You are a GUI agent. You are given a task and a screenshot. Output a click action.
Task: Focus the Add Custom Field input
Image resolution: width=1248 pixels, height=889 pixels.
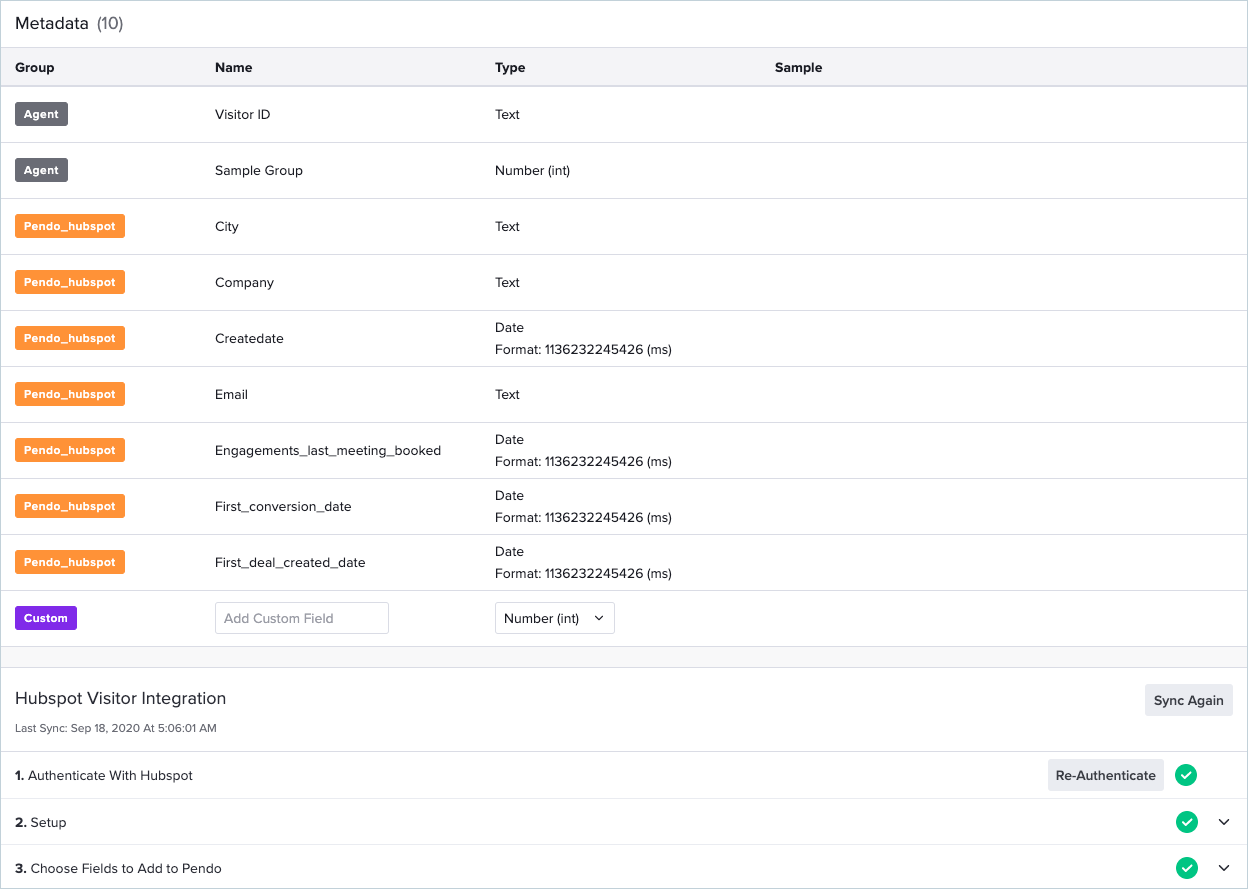pyautogui.click(x=302, y=618)
